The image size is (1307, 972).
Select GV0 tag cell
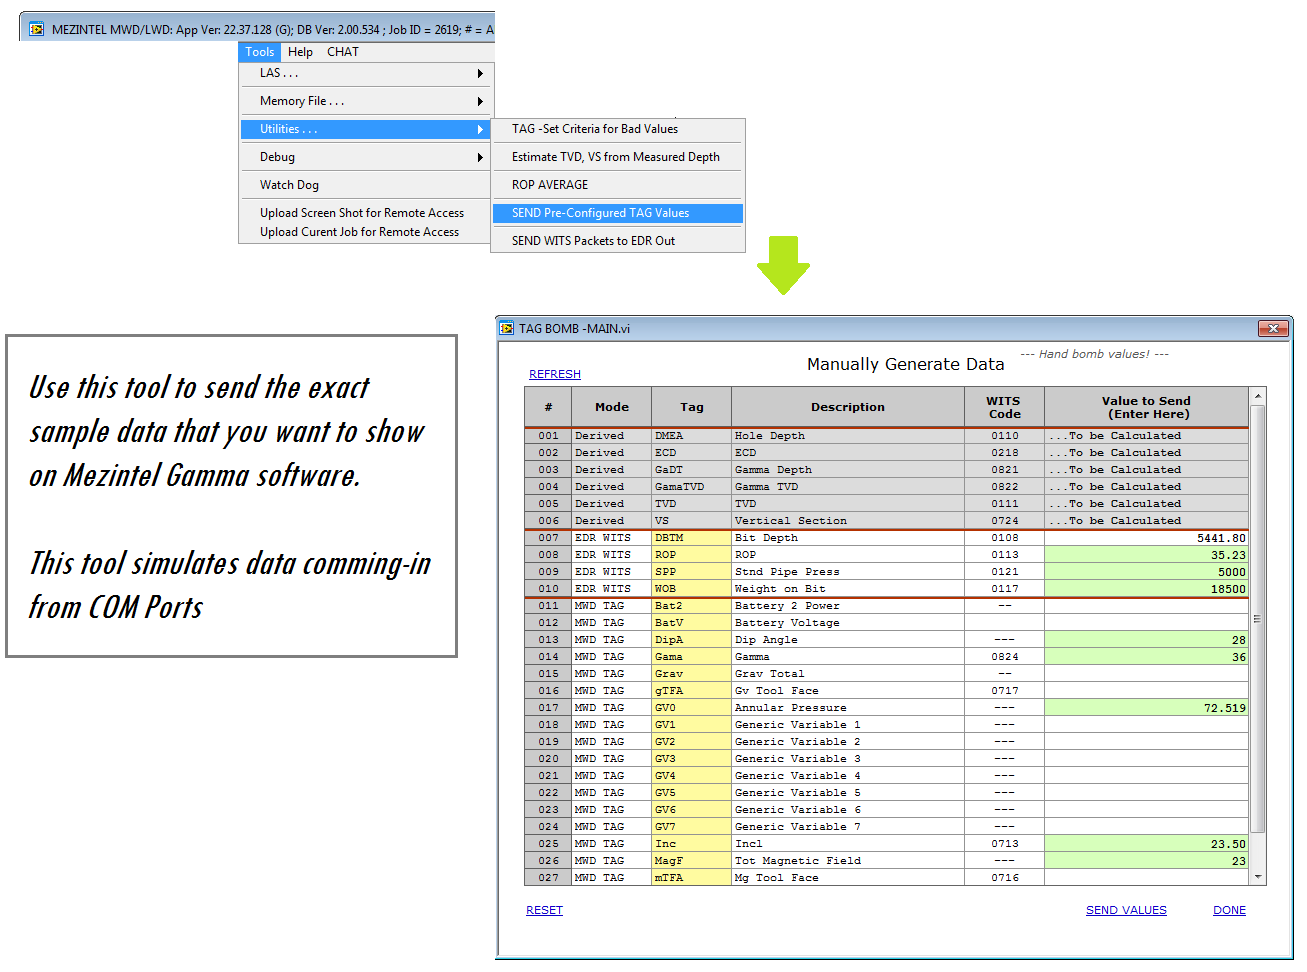click(691, 708)
